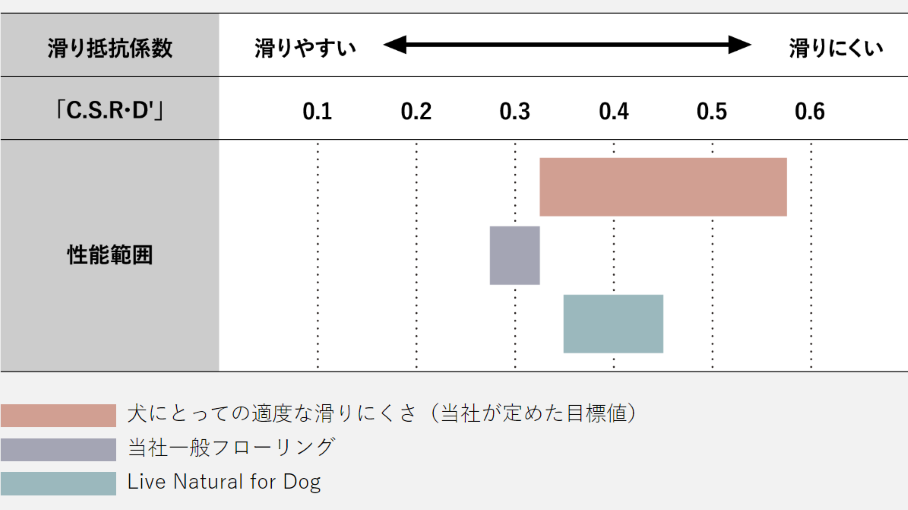Click the double-headed arrow in header

tap(567, 45)
